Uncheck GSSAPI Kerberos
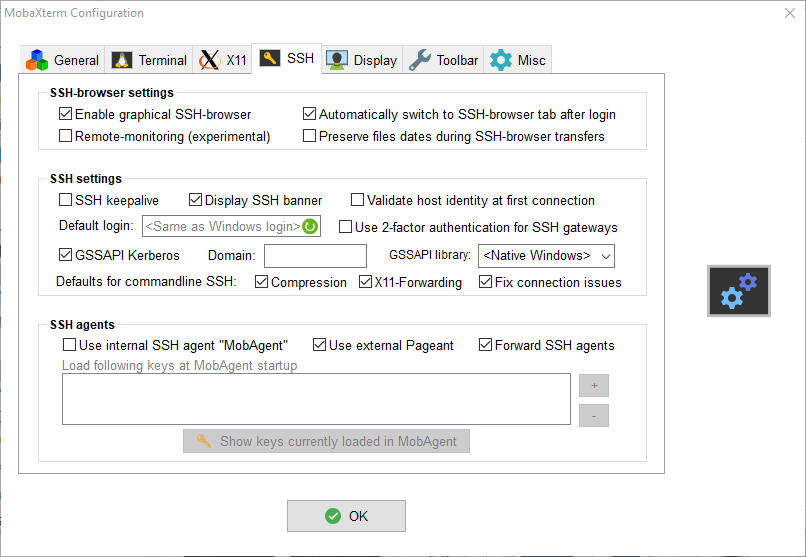The height and width of the screenshot is (557, 806). click(x=65, y=254)
